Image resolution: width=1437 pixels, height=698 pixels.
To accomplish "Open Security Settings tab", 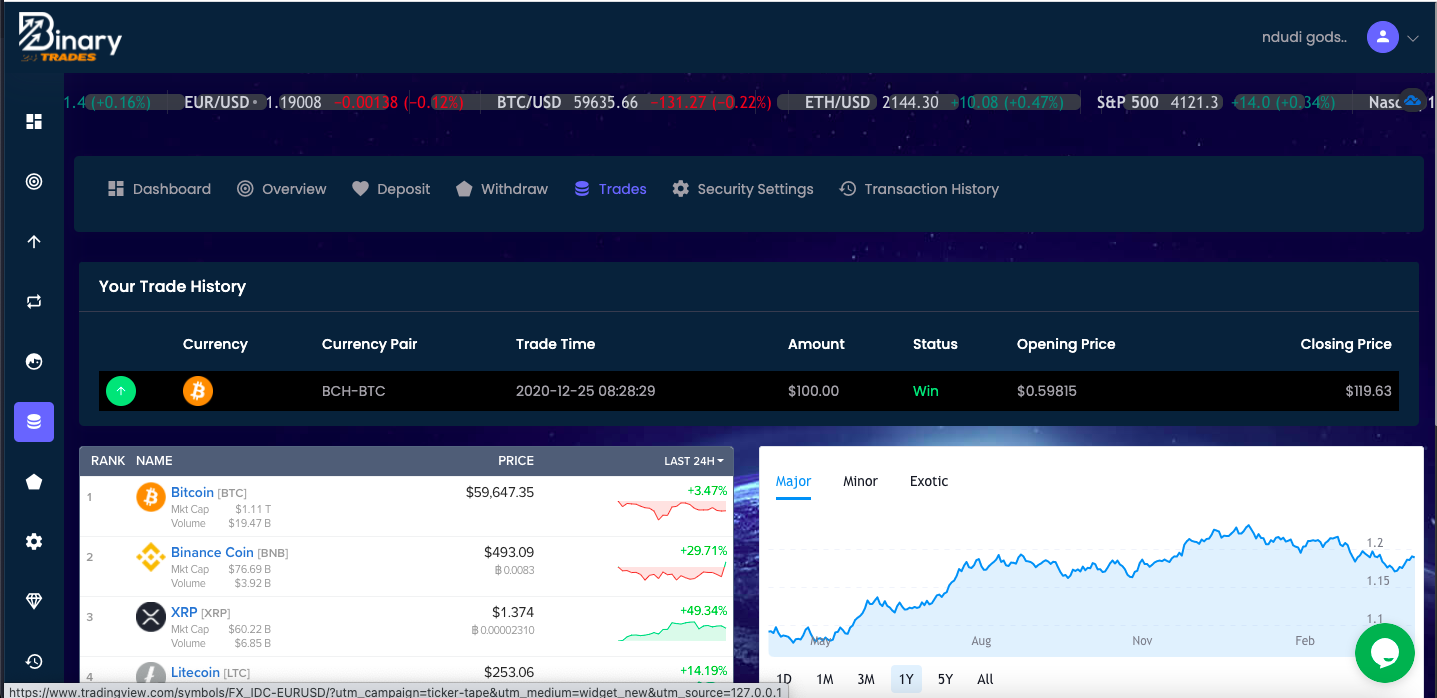I will (743, 189).
